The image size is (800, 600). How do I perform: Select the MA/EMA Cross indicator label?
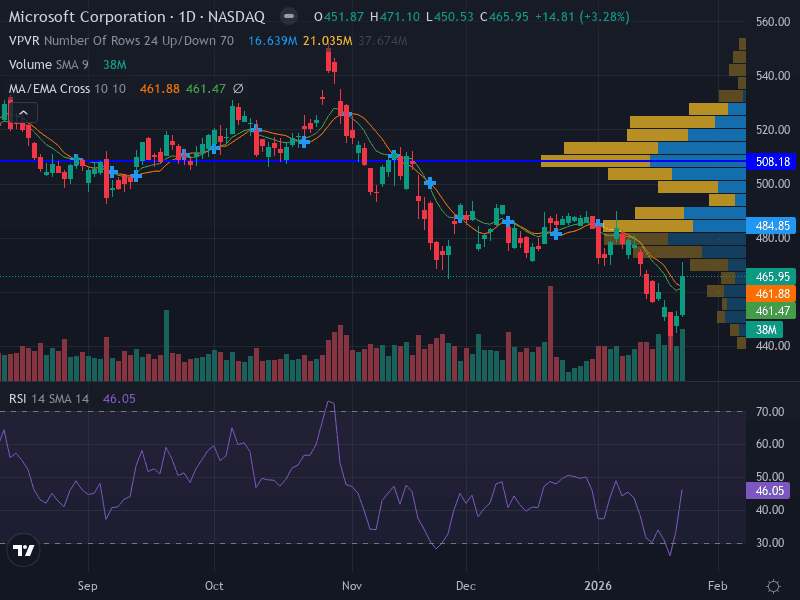[67, 89]
